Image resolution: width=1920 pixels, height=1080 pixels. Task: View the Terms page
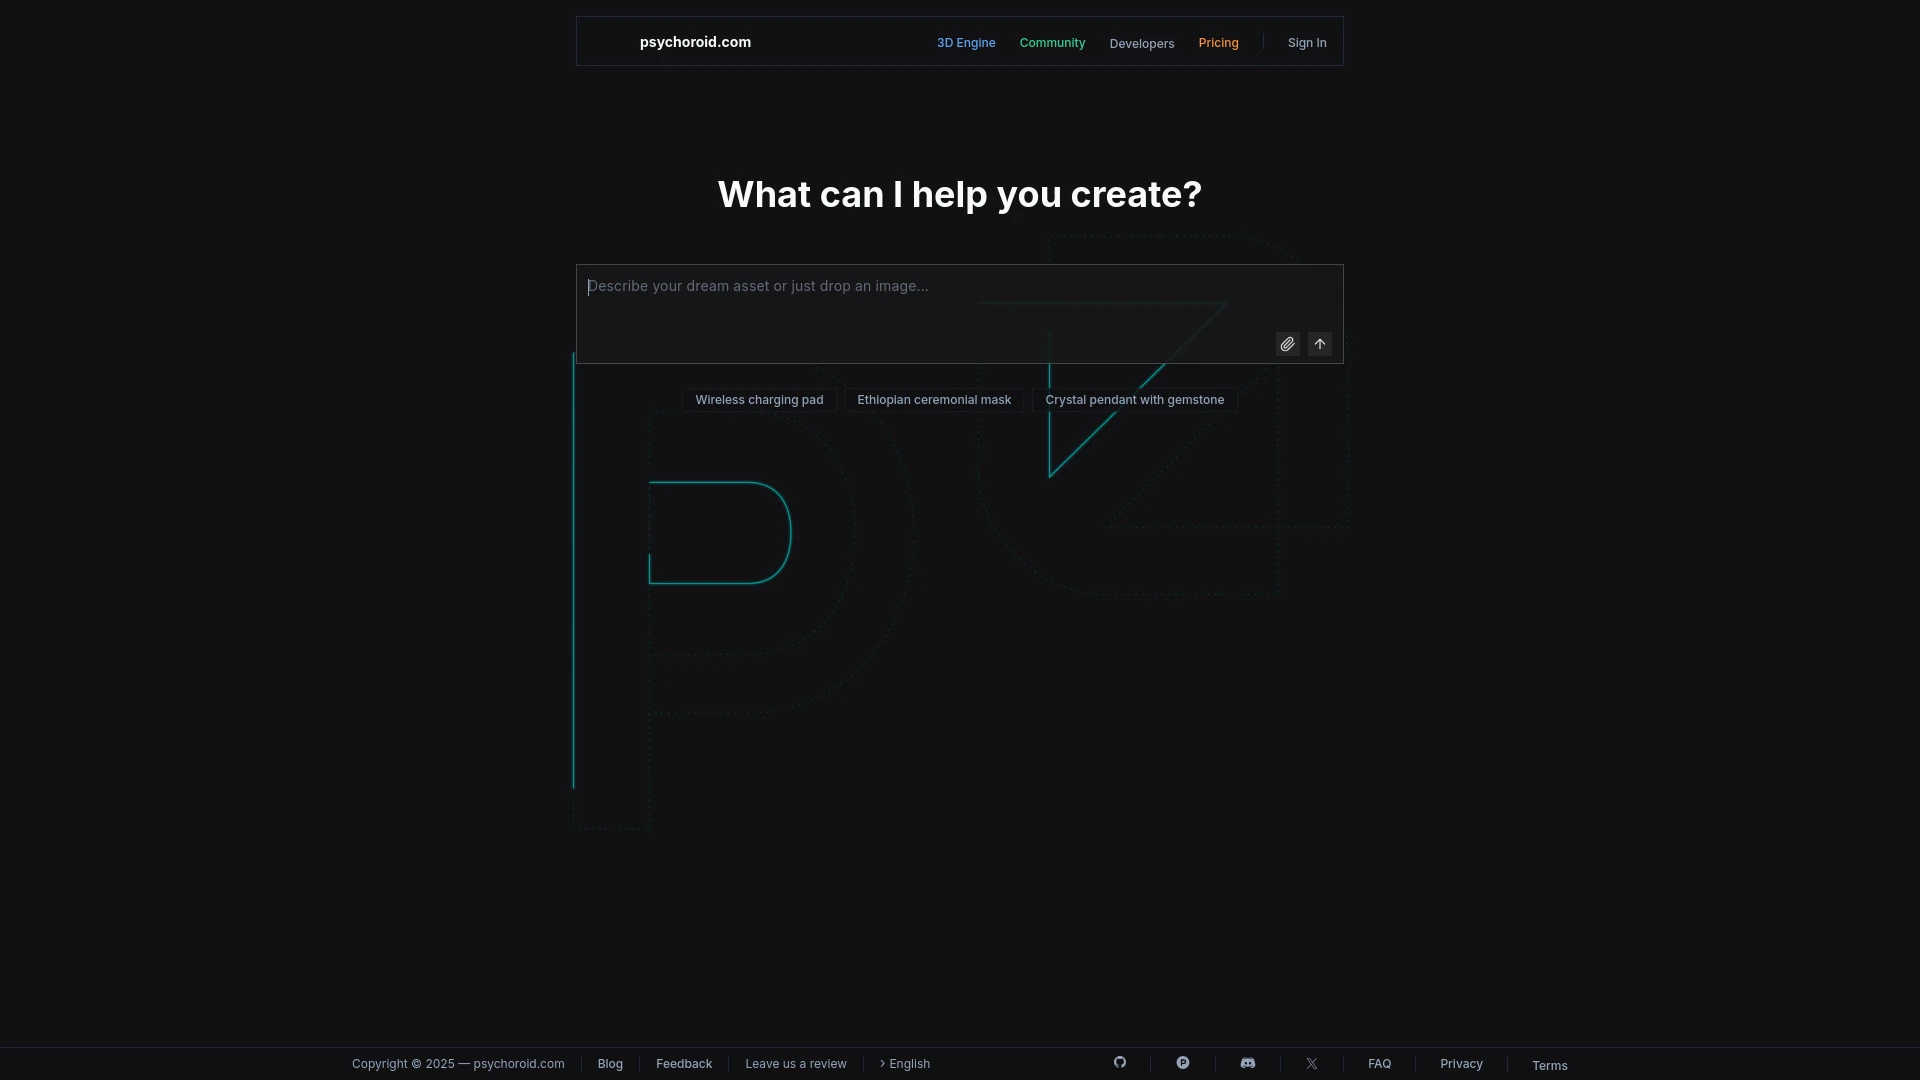pyautogui.click(x=1549, y=1065)
